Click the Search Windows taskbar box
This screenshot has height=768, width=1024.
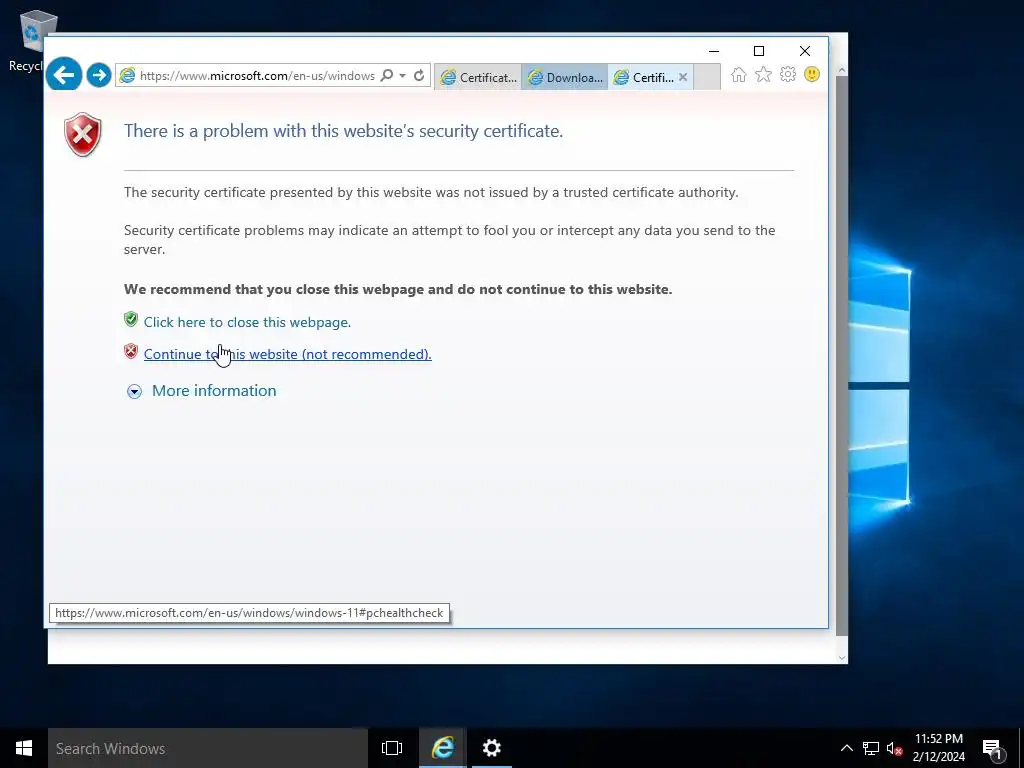(208, 748)
